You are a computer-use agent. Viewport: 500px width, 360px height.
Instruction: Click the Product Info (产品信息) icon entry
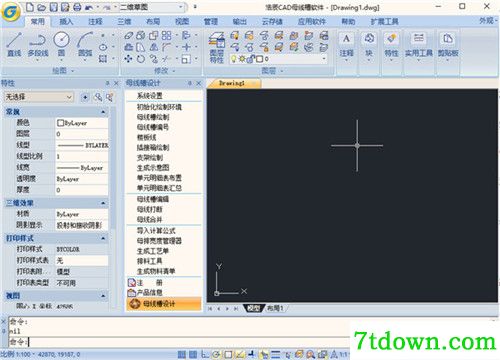(132, 293)
